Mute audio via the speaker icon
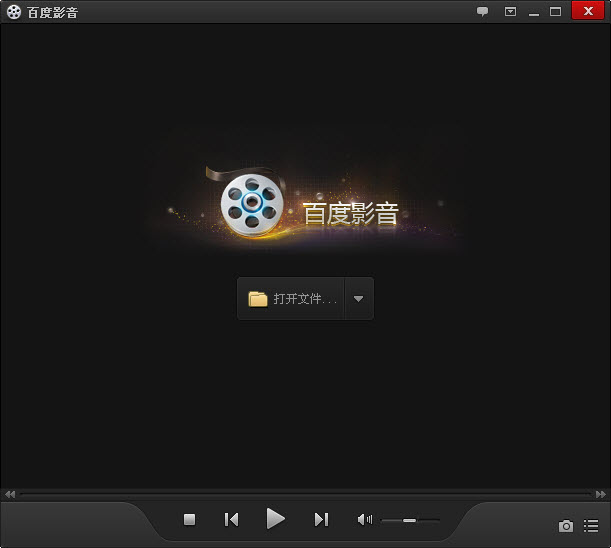 [x=365, y=520]
